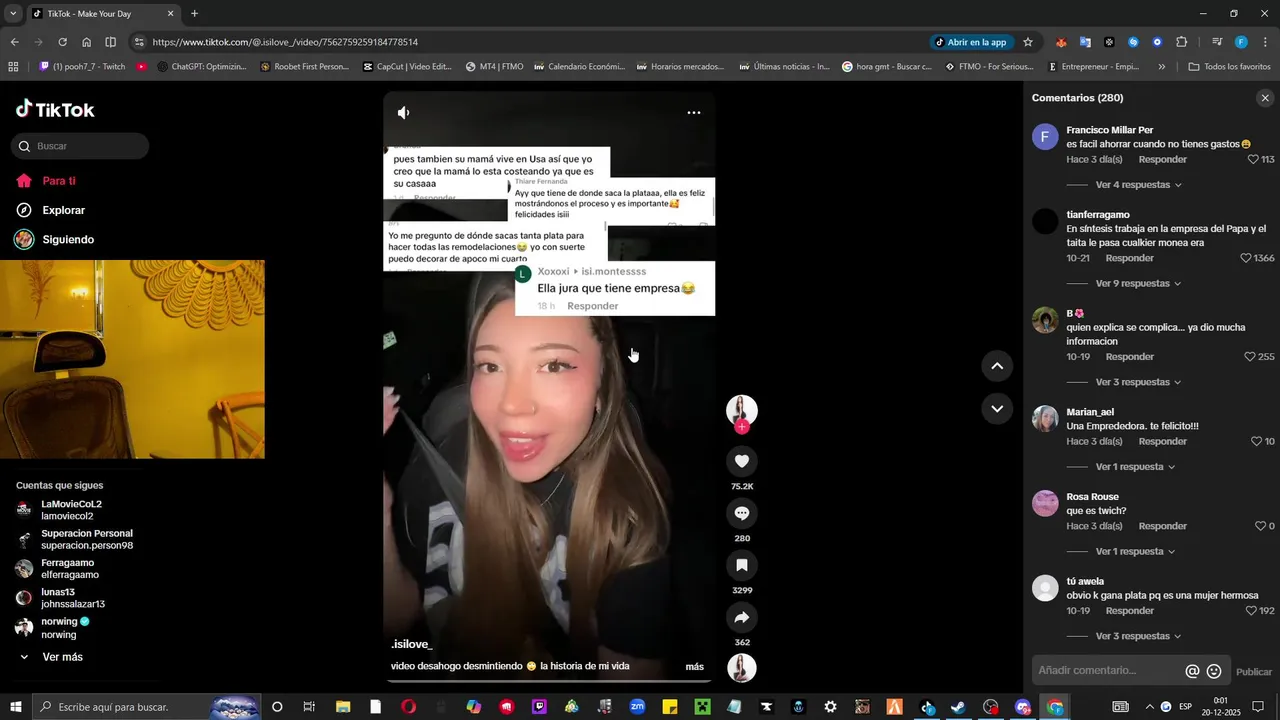Expand 'Ver más' followed accounts list
Image resolution: width=1280 pixels, height=720 pixels.
point(50,657)
